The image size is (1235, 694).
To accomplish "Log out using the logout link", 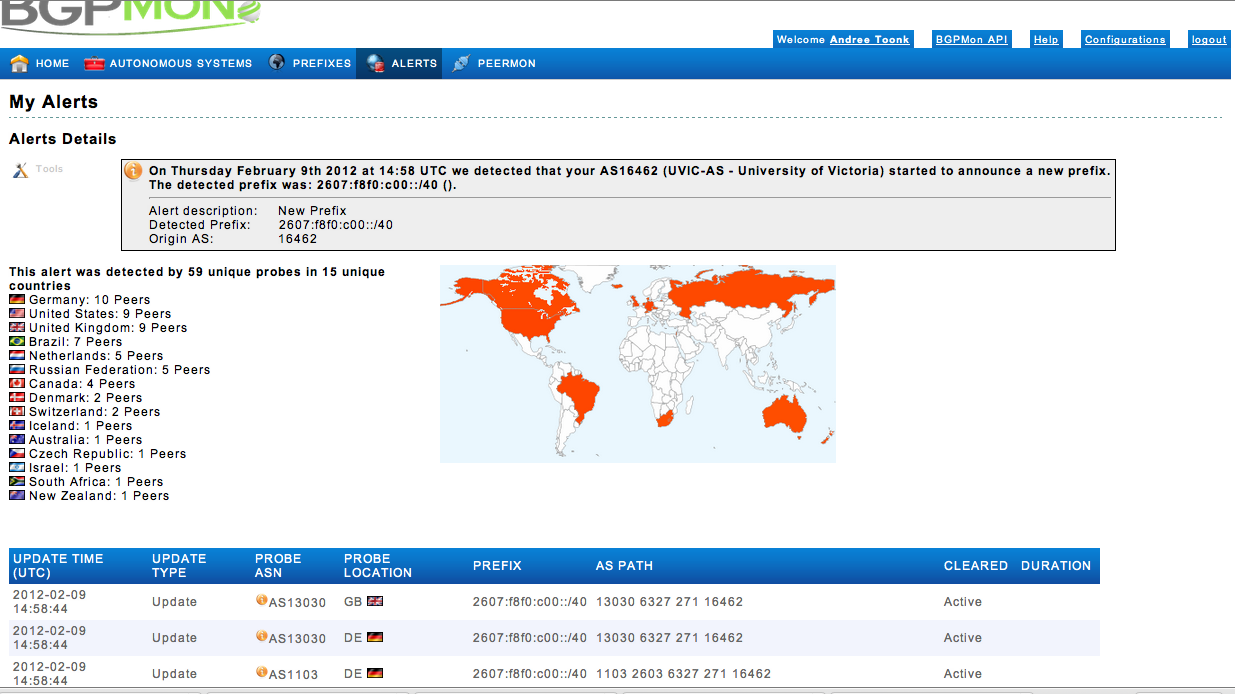I will (1208, 38).
